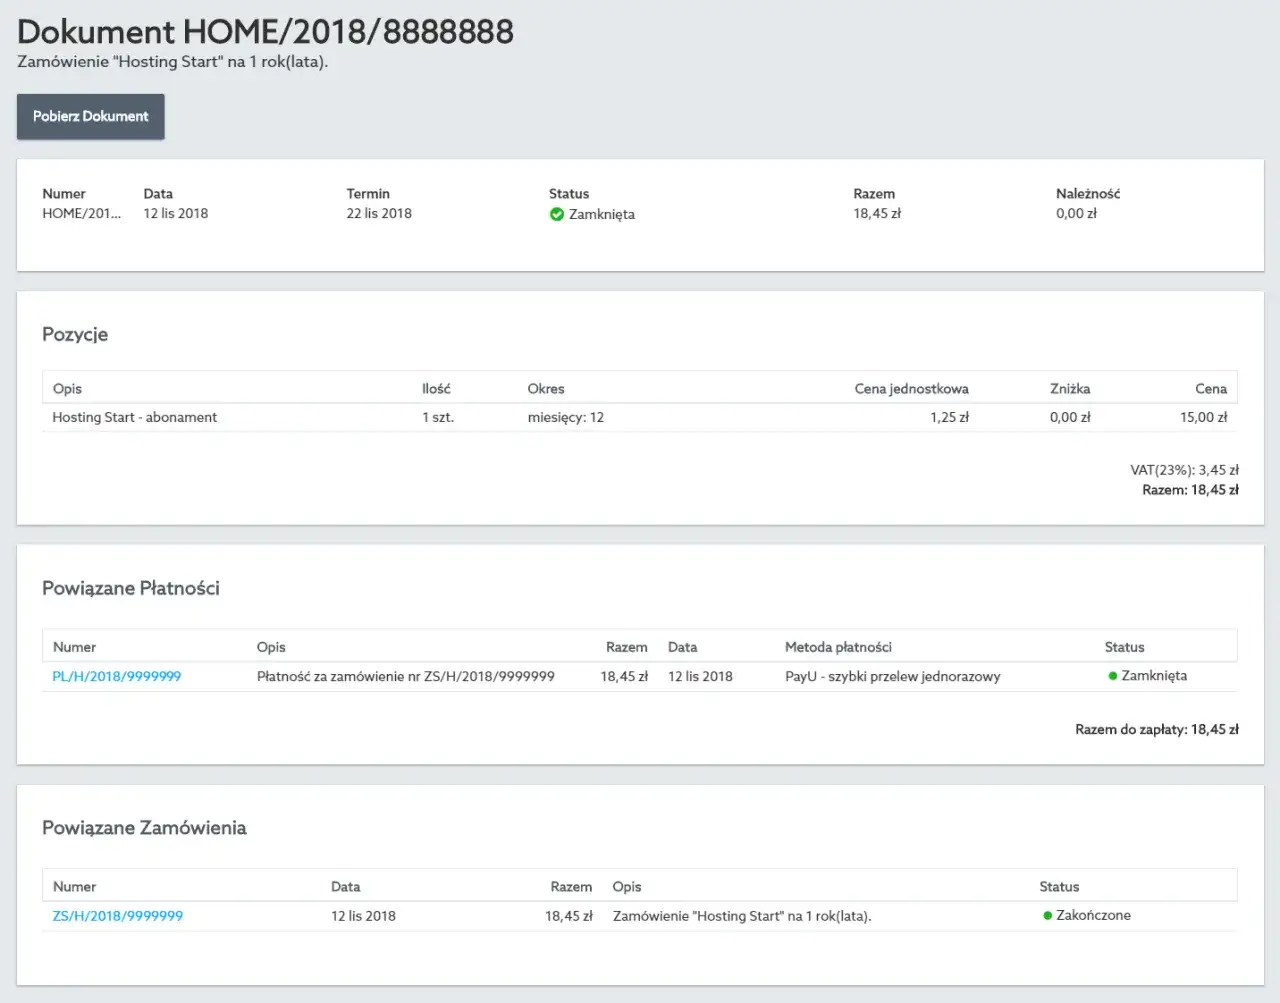This screenshot has height=1003, width=1280.
Task: Click Data header in Powiązane Zamówienia
Action: (x=346, y=887)
